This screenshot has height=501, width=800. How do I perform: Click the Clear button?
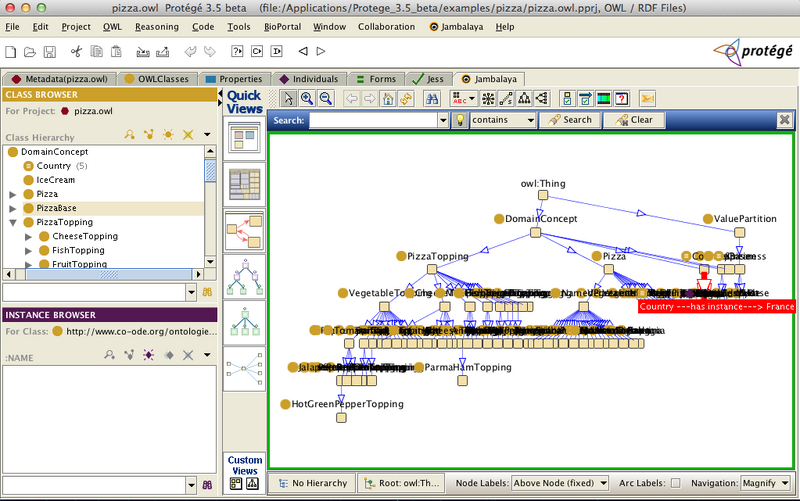click(634, 120)
